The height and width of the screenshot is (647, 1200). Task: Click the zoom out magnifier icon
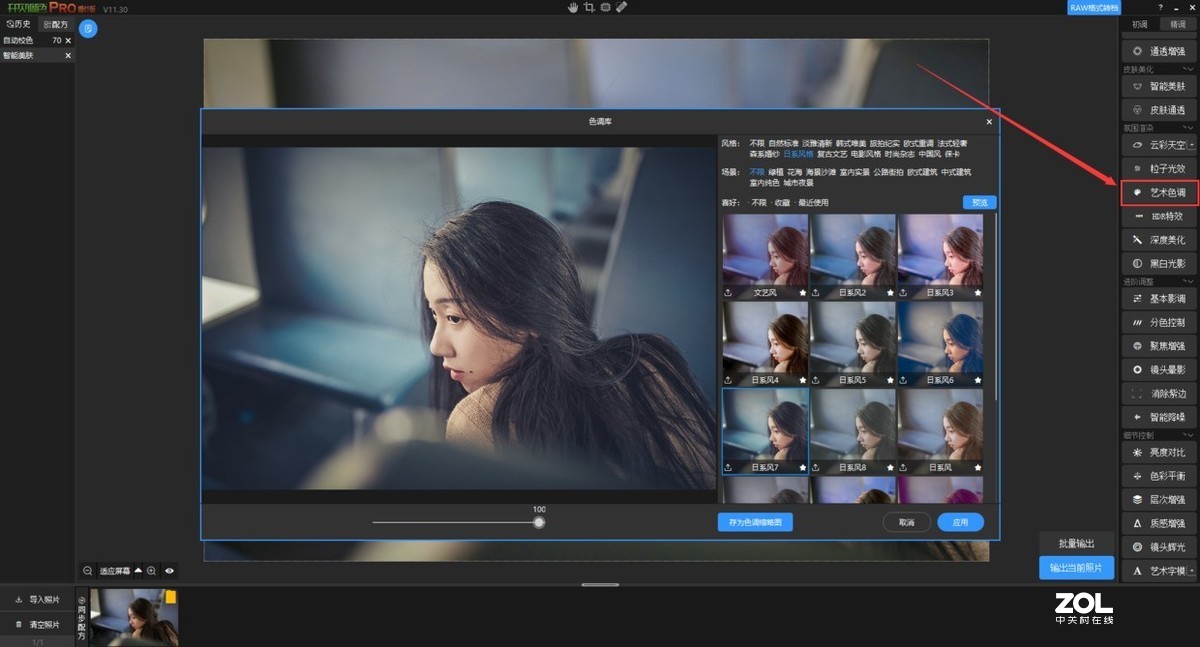(88, 571)
